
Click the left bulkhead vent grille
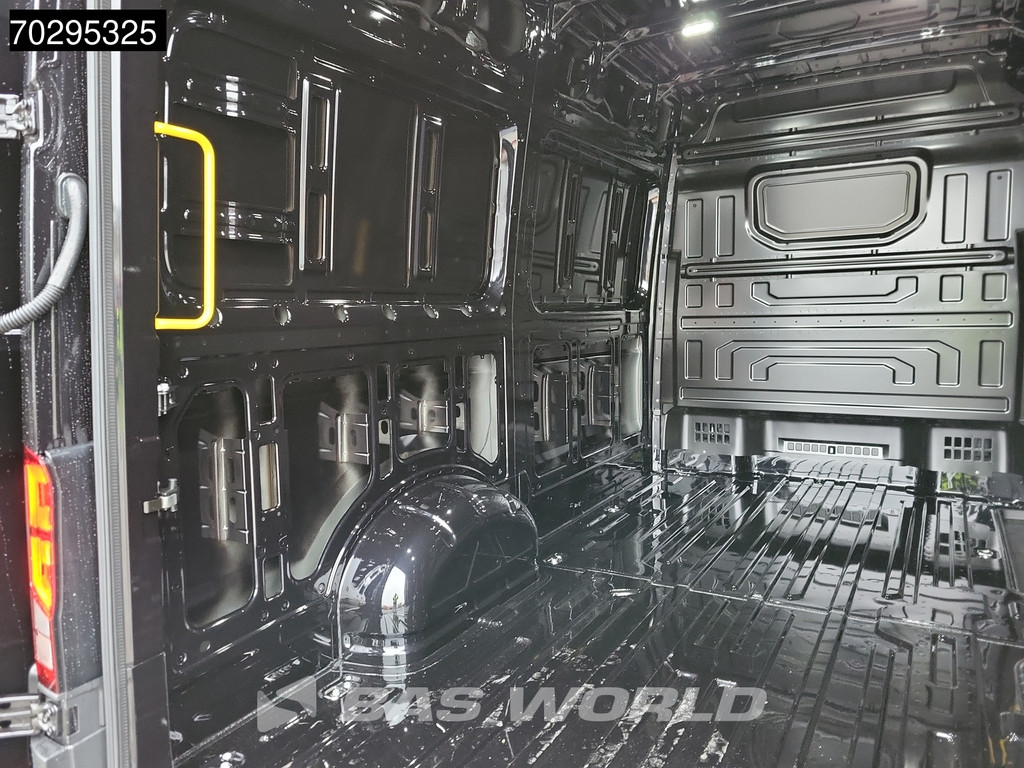click(711, 433)
